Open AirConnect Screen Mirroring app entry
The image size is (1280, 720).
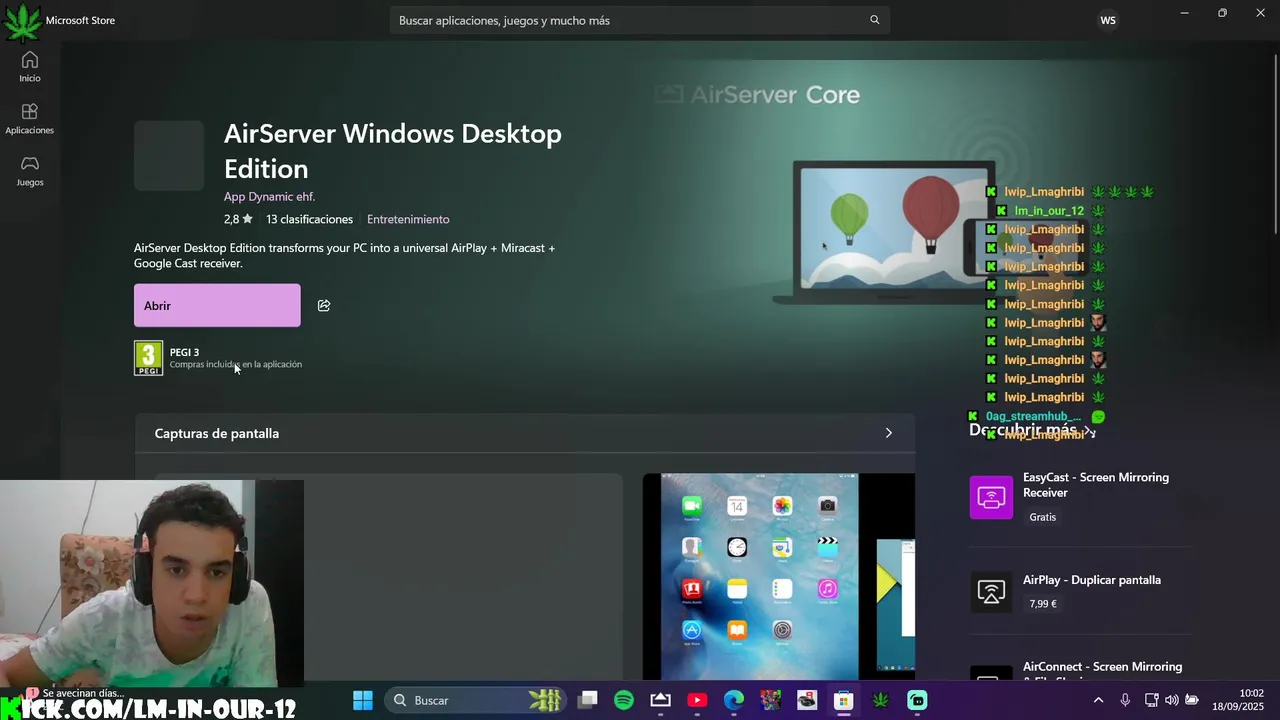(1080, 670)
